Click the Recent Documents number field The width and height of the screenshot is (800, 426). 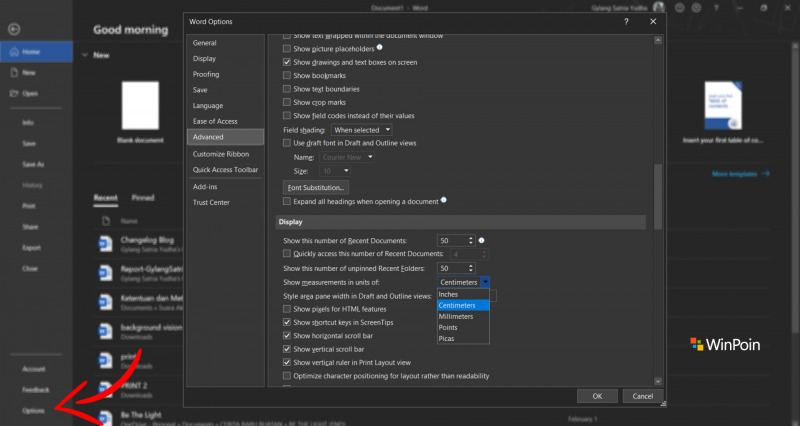point(452,240)
